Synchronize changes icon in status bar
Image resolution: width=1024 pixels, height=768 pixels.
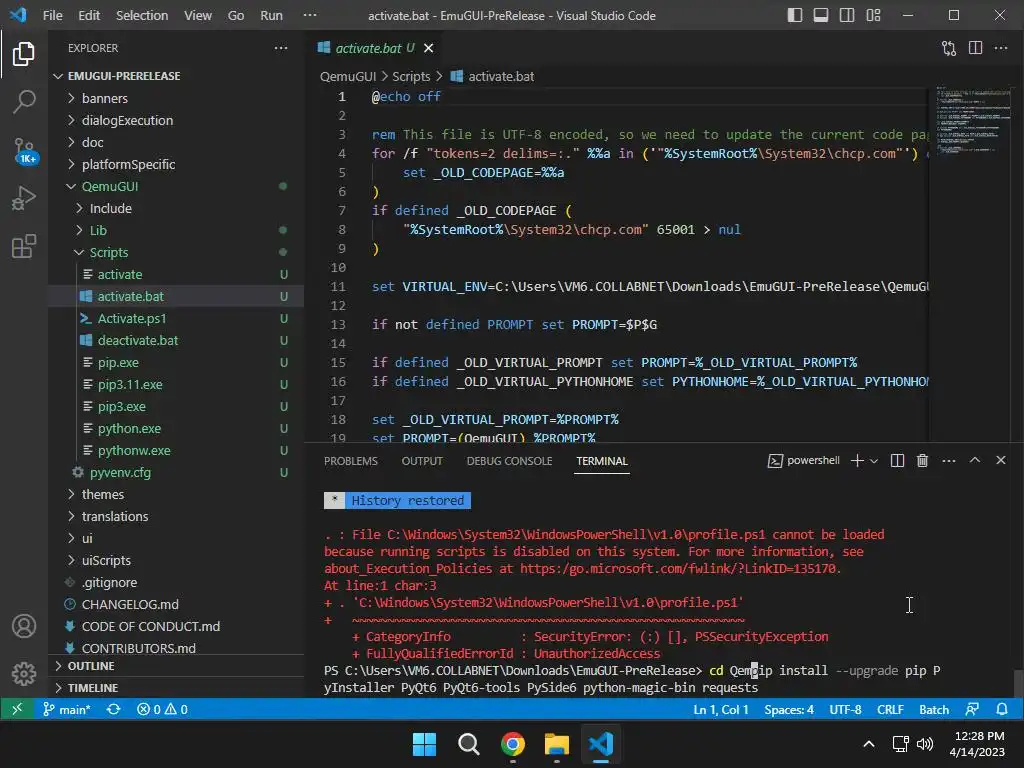click(114, 709)
